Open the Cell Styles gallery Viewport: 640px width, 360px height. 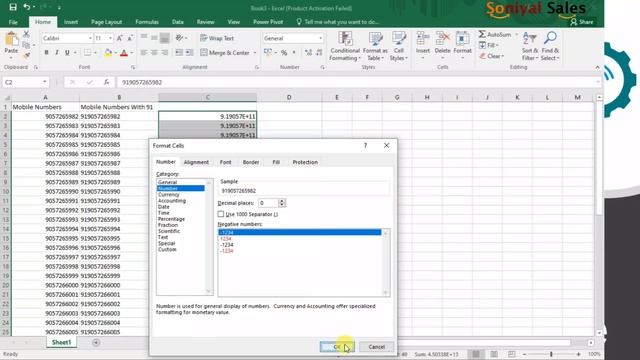click(399, 46)
